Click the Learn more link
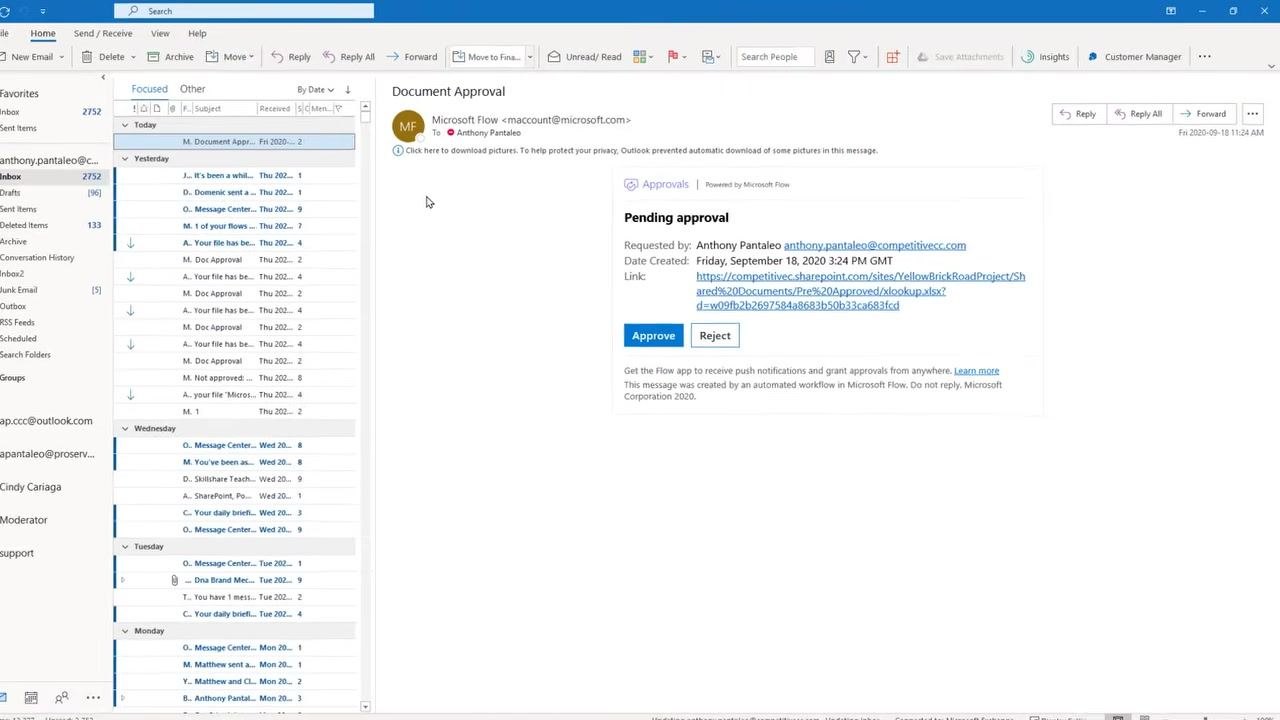This screenshot has height=720, width=1280. coord(976,371)
